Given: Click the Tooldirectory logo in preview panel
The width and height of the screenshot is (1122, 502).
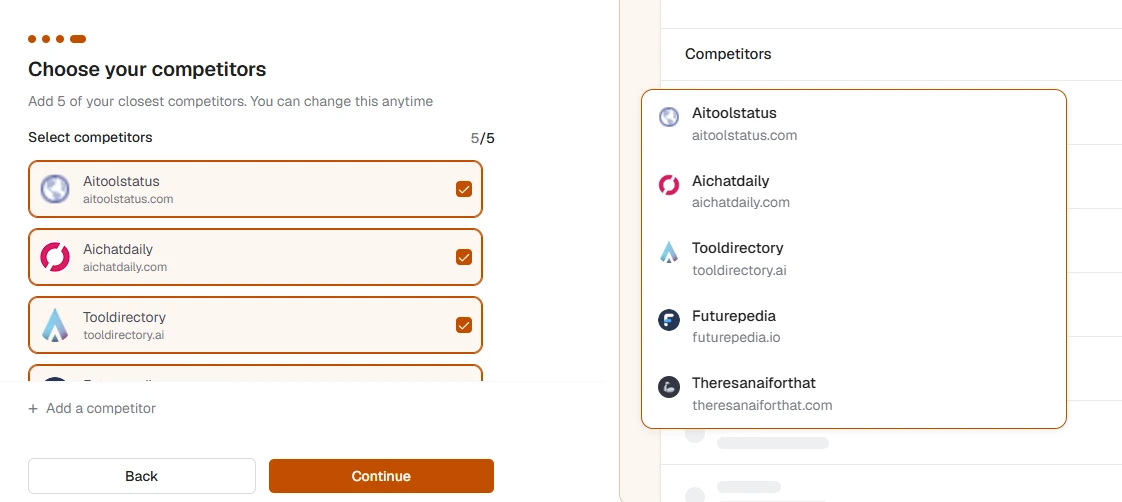Looking at the screenshot, I should point(668,252).
